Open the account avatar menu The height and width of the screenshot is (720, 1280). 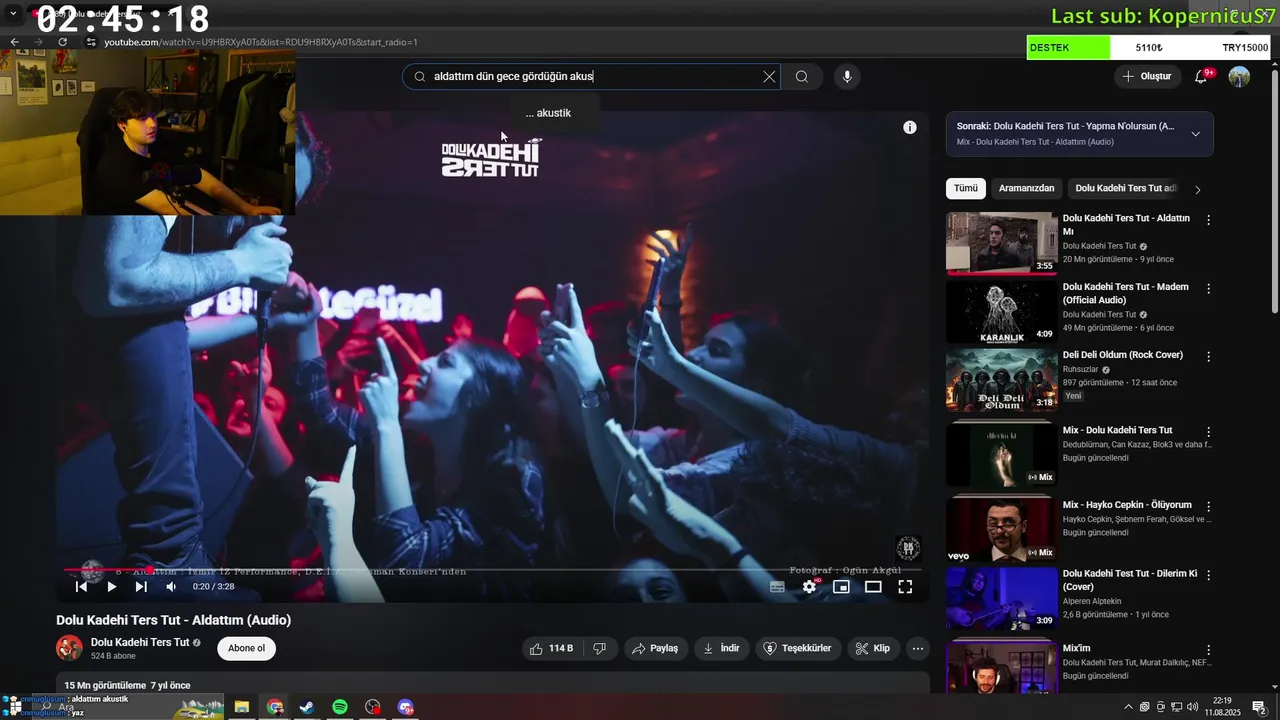pos(1239,77)
